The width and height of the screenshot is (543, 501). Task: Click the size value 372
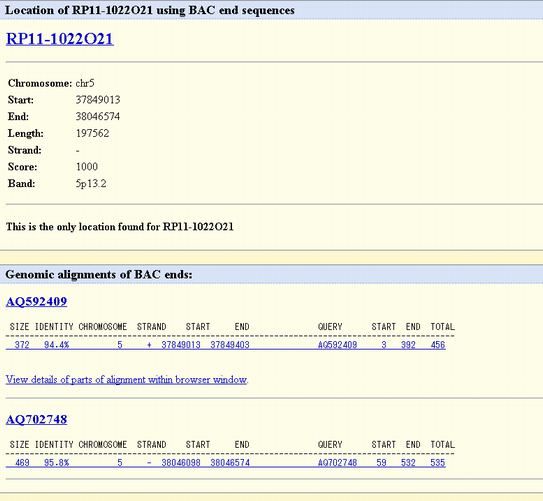coord(22,345)
